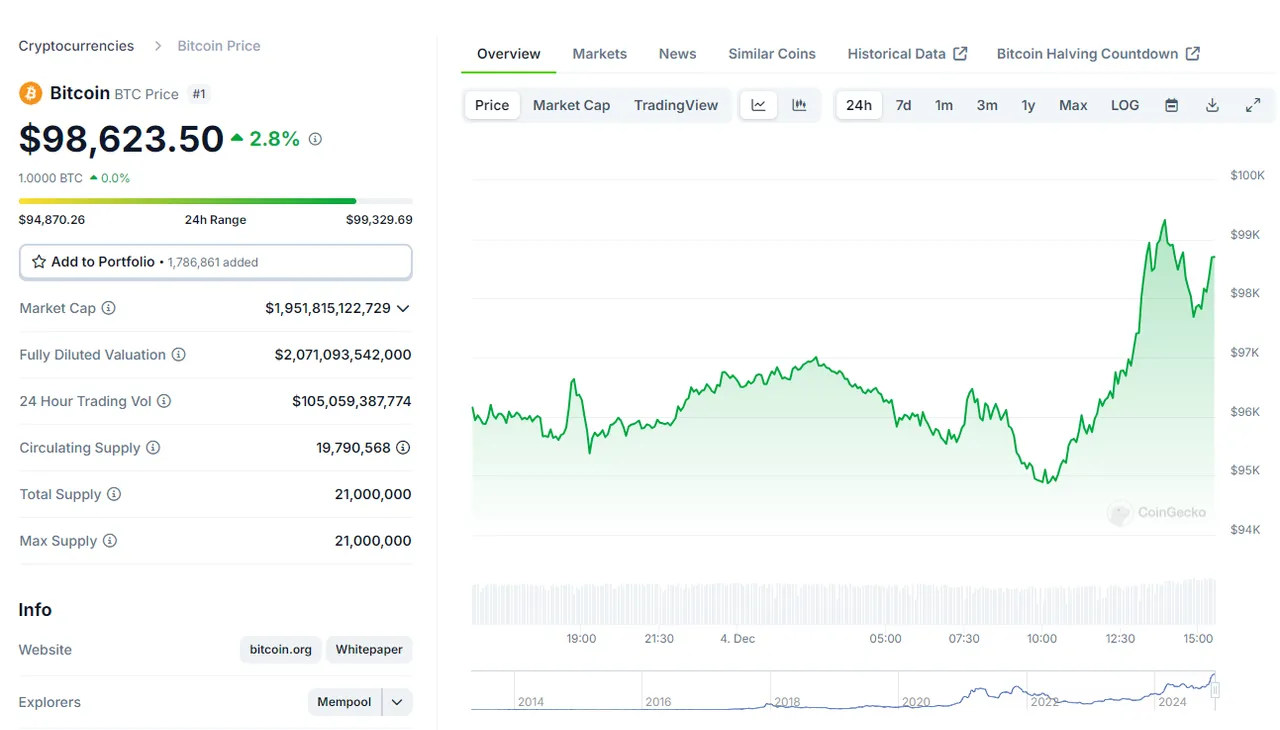The height and width of the screenshot is (730, 1280).
Task: Click the volume bars below the price chart
Action: pyautogui.click(x=843, y=602)
